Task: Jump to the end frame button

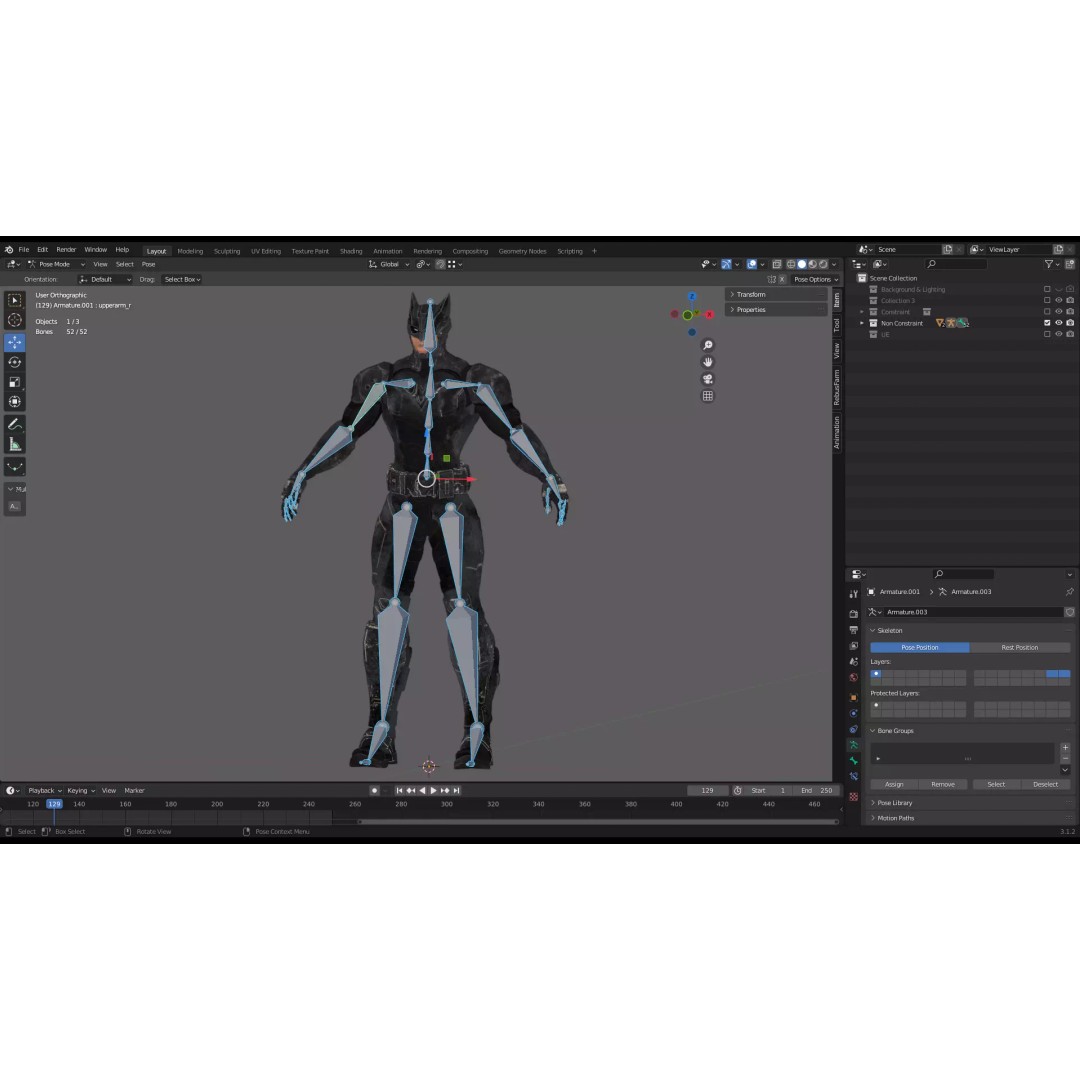Action: pos(457,791)
